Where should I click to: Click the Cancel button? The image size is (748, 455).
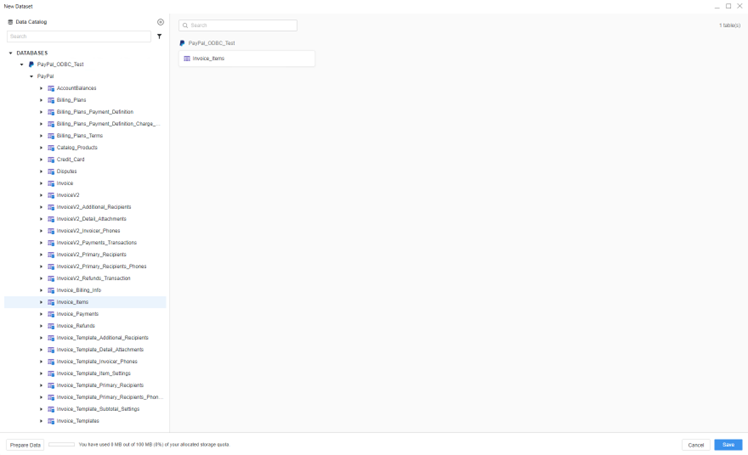click(x=695, y=445)
